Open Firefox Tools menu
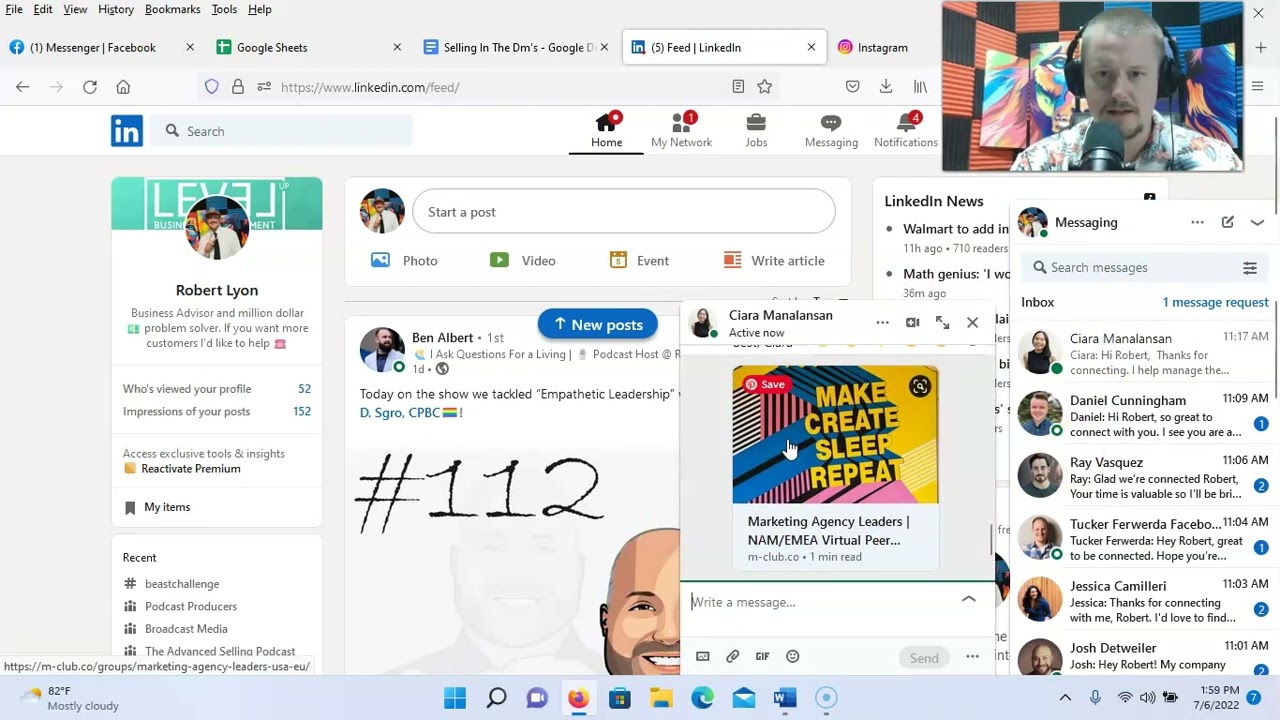This screenshot has width=1280, height=720. click(224, 9)
